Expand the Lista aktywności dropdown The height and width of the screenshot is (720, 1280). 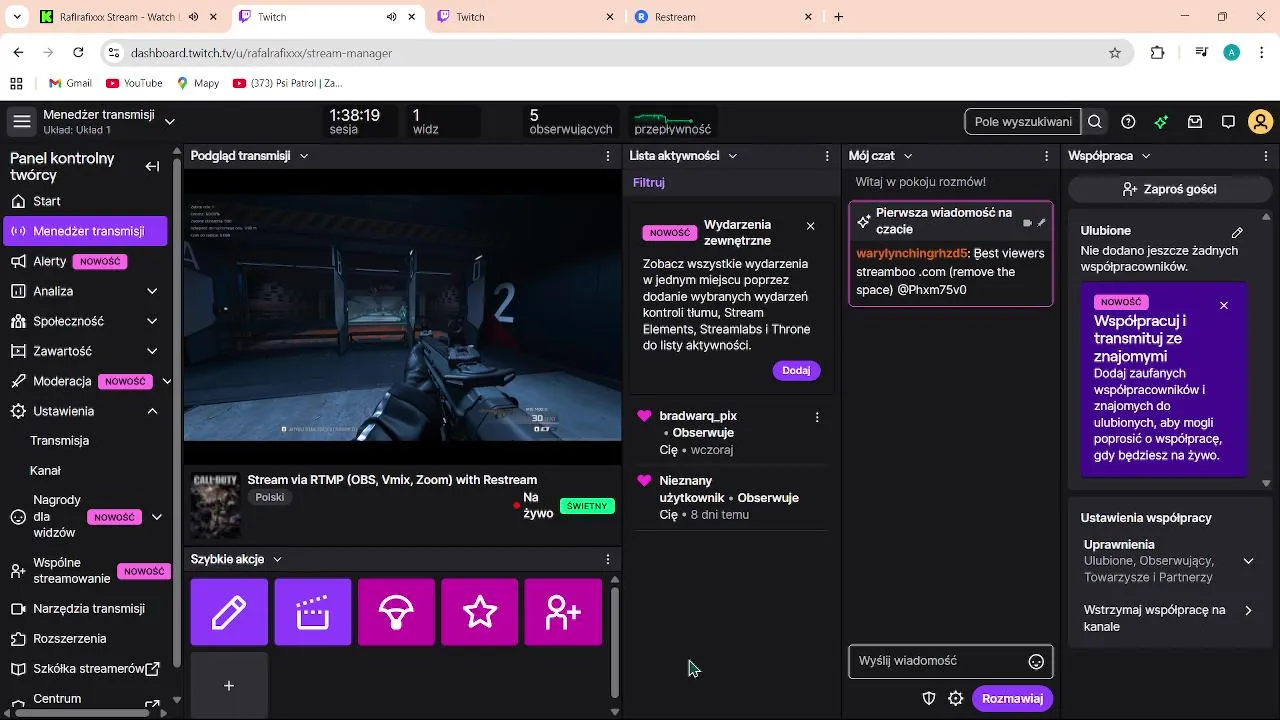[x=732, y=156]
